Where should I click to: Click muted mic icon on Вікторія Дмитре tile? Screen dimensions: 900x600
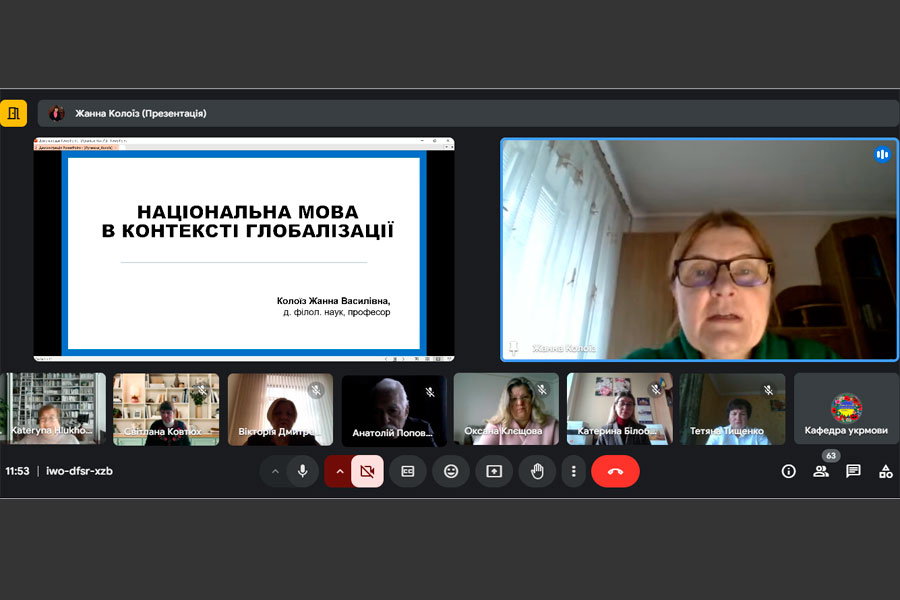click(316, 390)
